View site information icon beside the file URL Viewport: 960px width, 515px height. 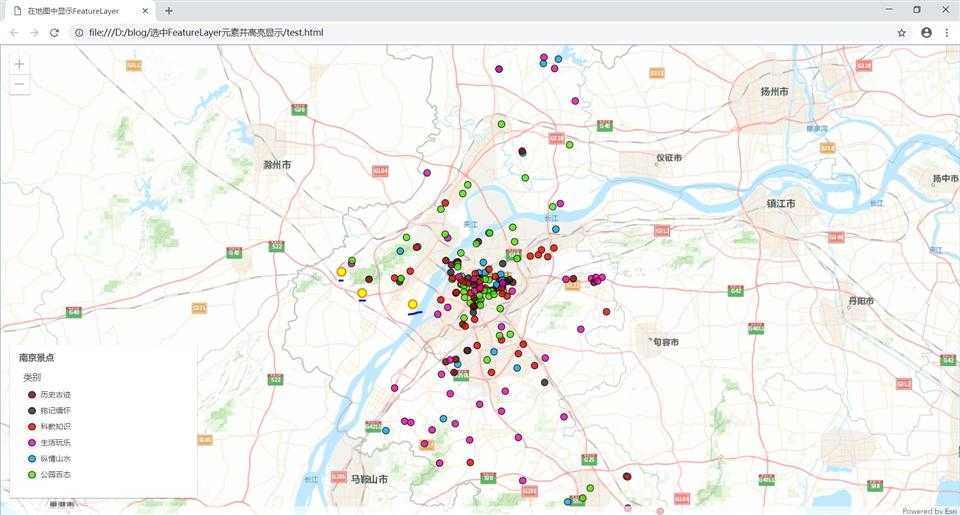coord(79,32)
